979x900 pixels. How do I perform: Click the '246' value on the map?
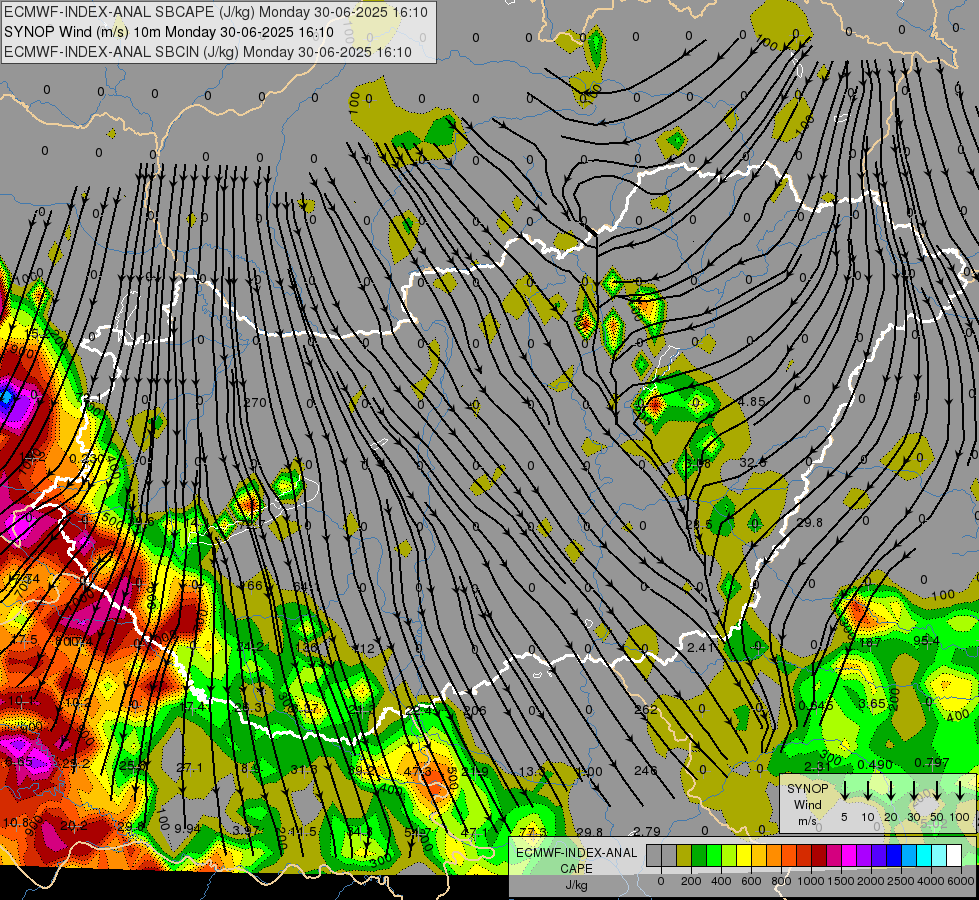(x=646, y=771)
